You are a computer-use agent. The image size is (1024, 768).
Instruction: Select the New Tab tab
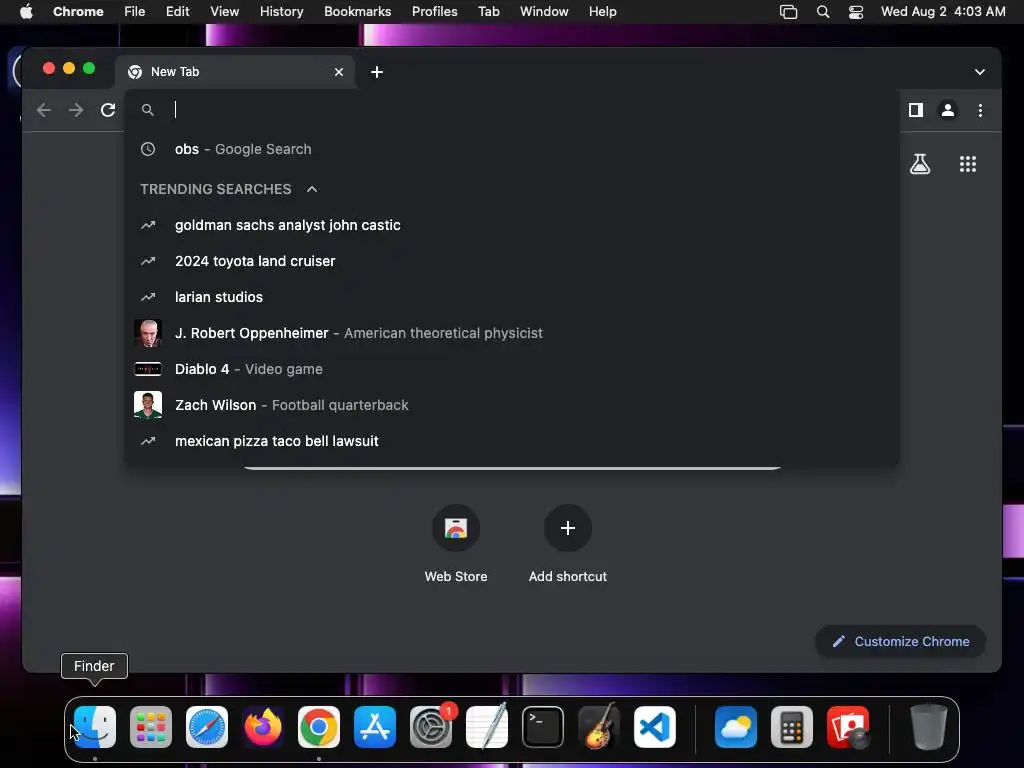235,72
